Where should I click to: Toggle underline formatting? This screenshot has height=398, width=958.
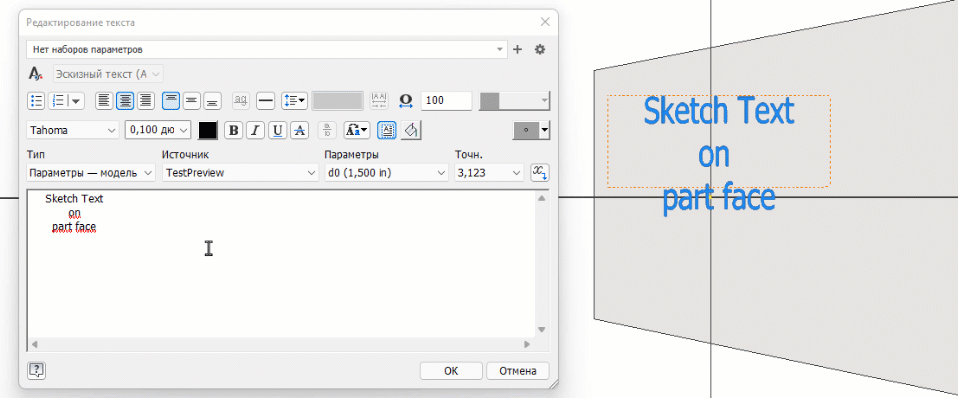(277, 130)
